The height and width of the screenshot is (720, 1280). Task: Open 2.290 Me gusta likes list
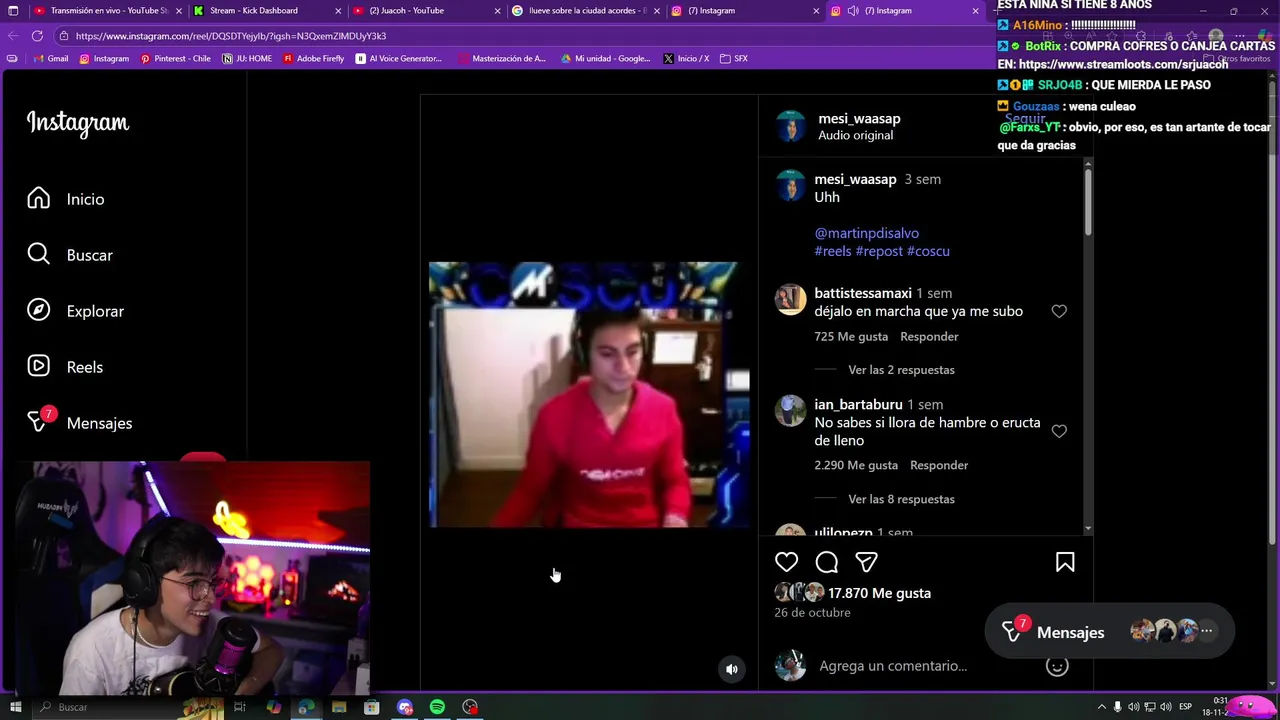[x=856, y=465]
